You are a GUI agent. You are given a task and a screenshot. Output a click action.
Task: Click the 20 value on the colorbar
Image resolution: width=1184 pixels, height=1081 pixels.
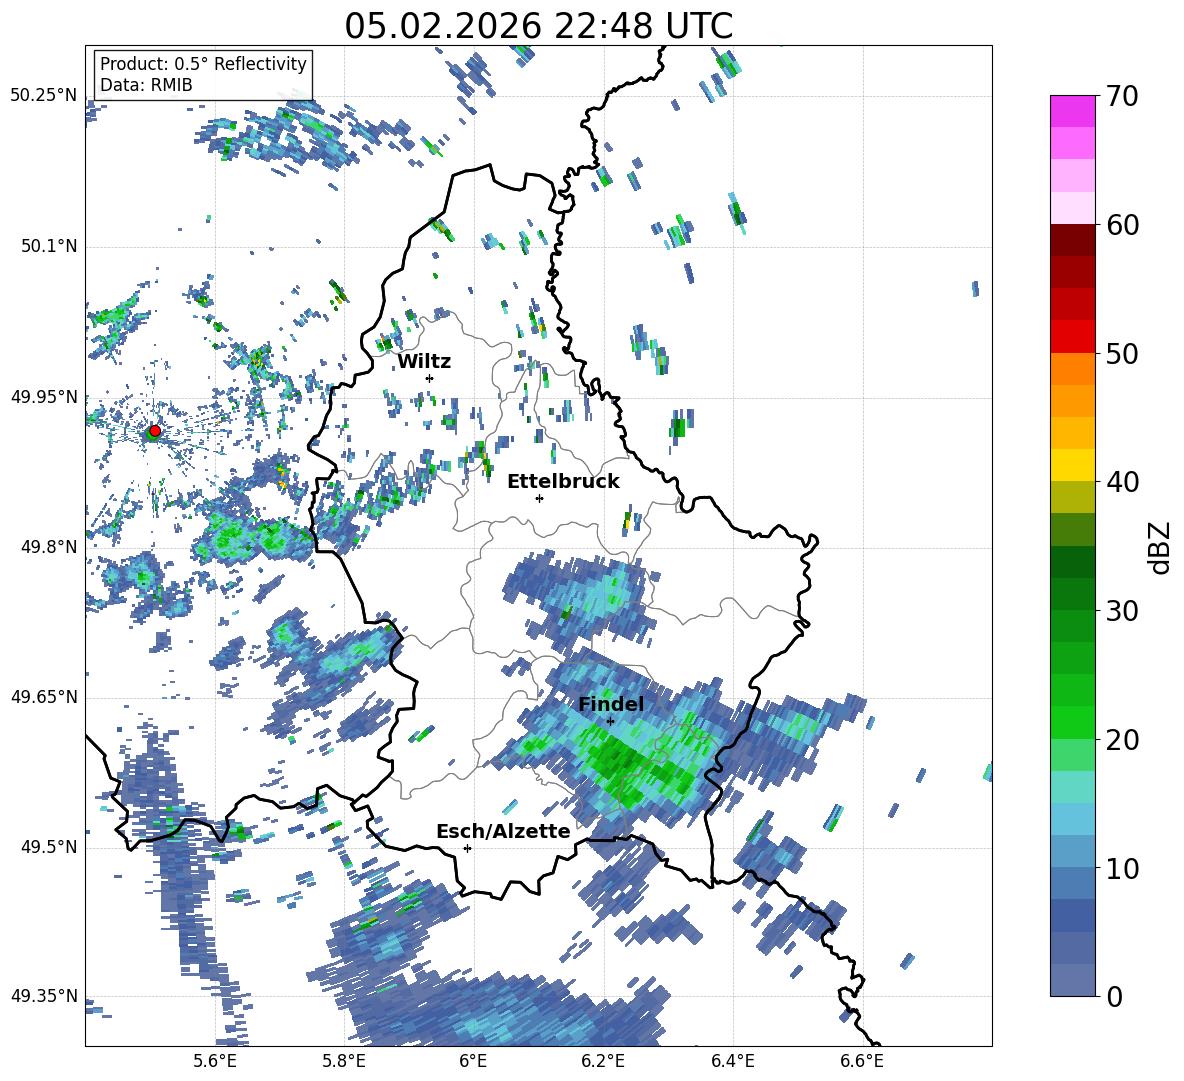[1122, 740]
